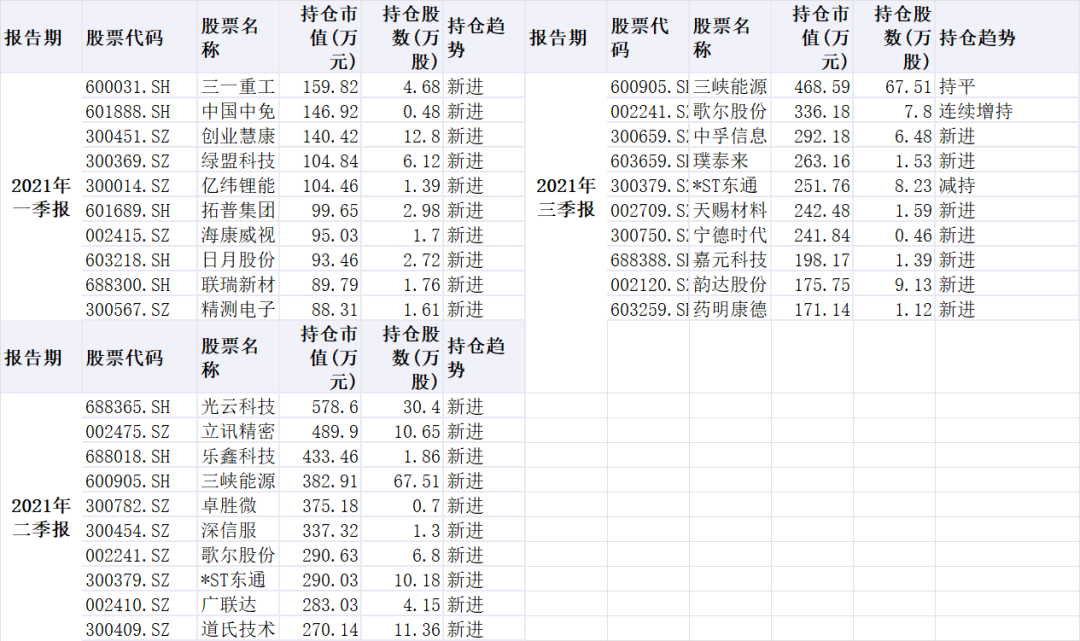
Task: Select market value 433.46
Action: (x=330, y=456)
